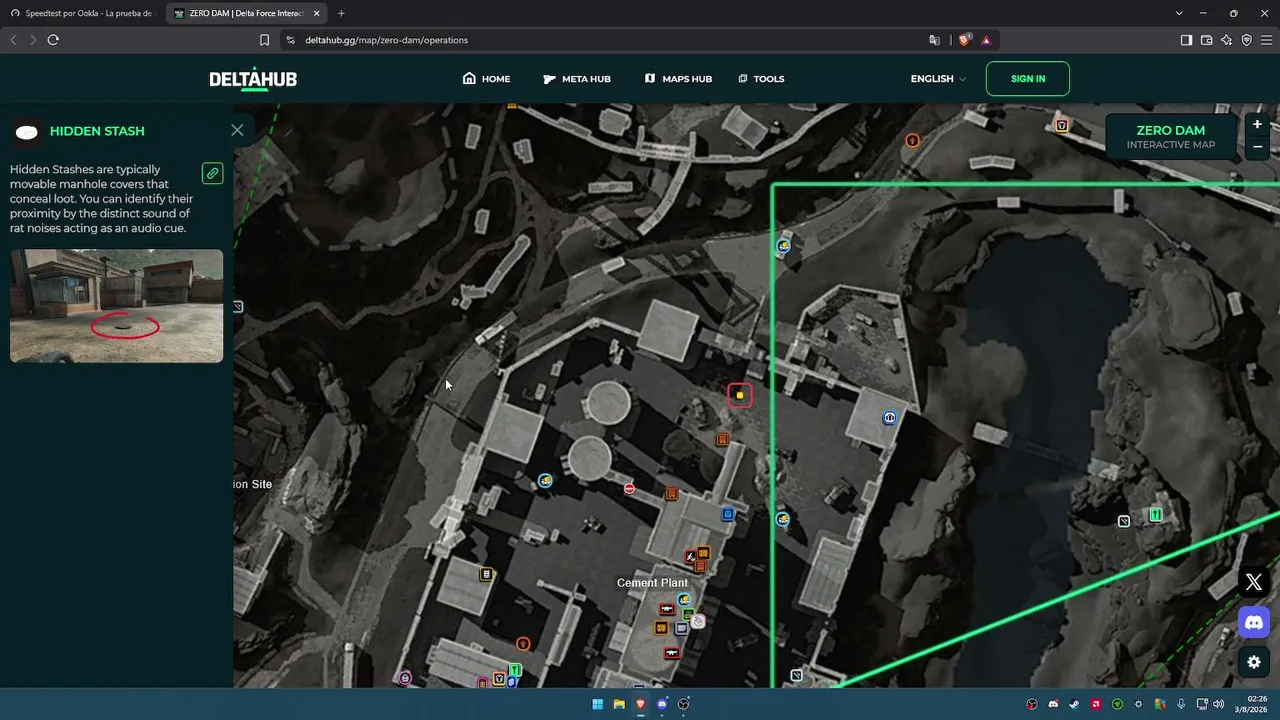Viewport: 1280px width, 720px height.
Task: Open the Windows Start menu
Action: 598,704
